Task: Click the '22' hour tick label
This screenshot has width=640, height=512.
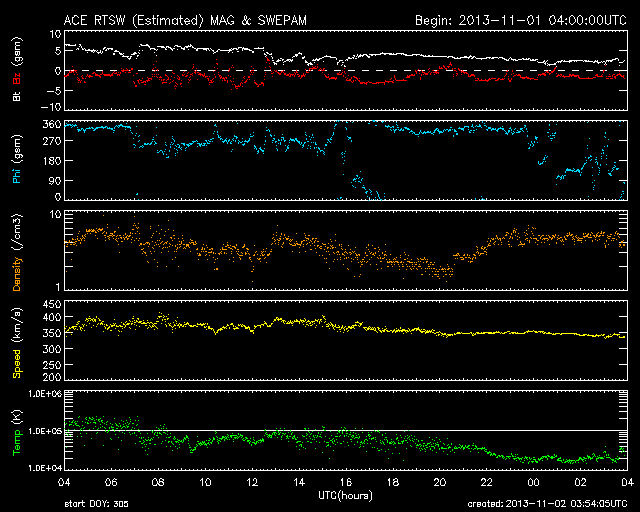Action: coord(487,483)
